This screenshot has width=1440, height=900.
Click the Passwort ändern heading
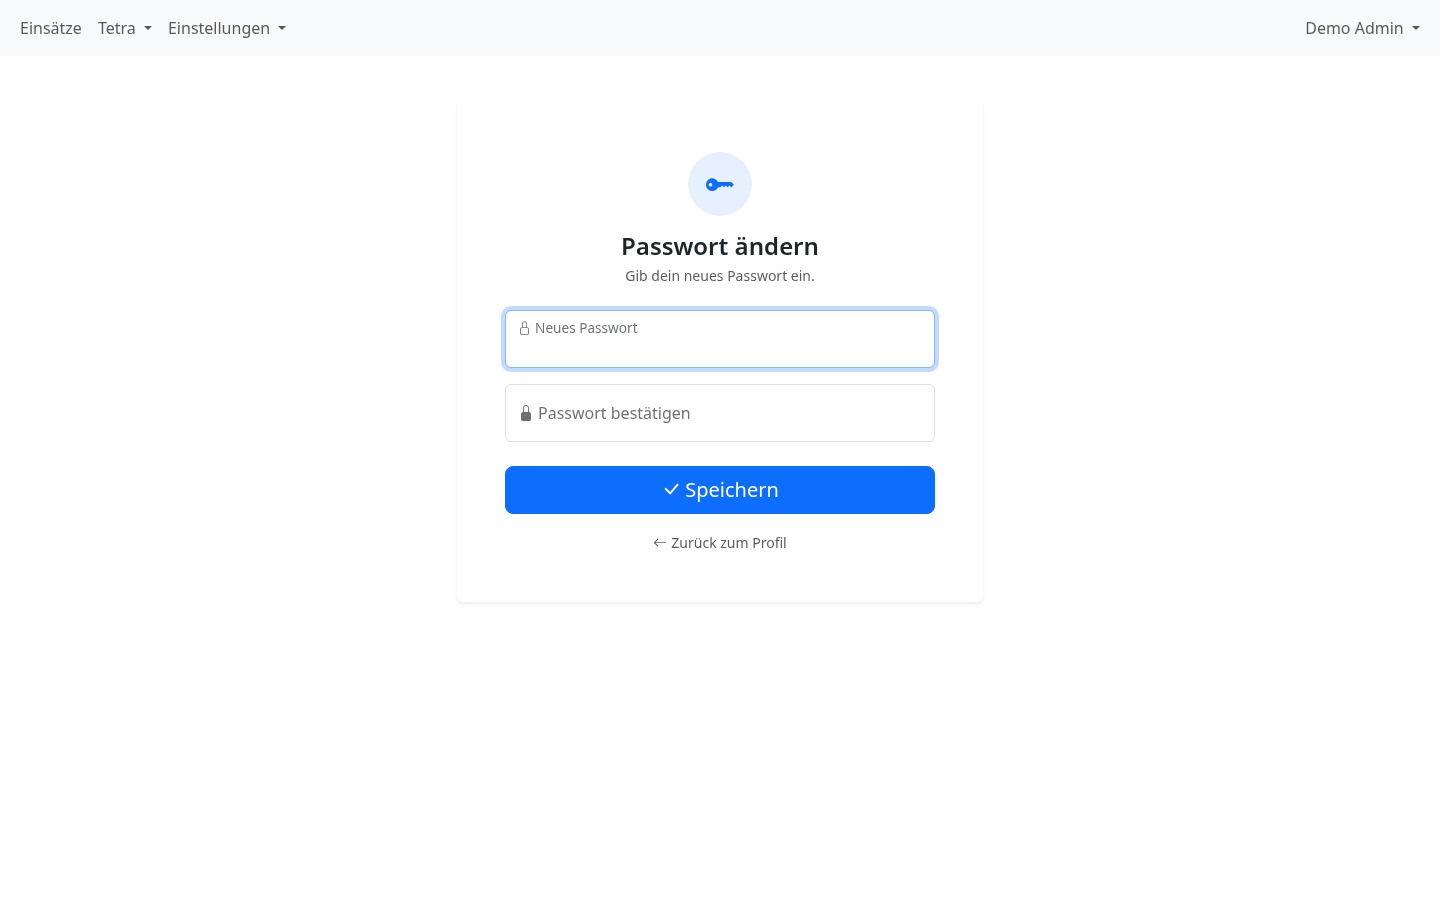tap(720, 246)
